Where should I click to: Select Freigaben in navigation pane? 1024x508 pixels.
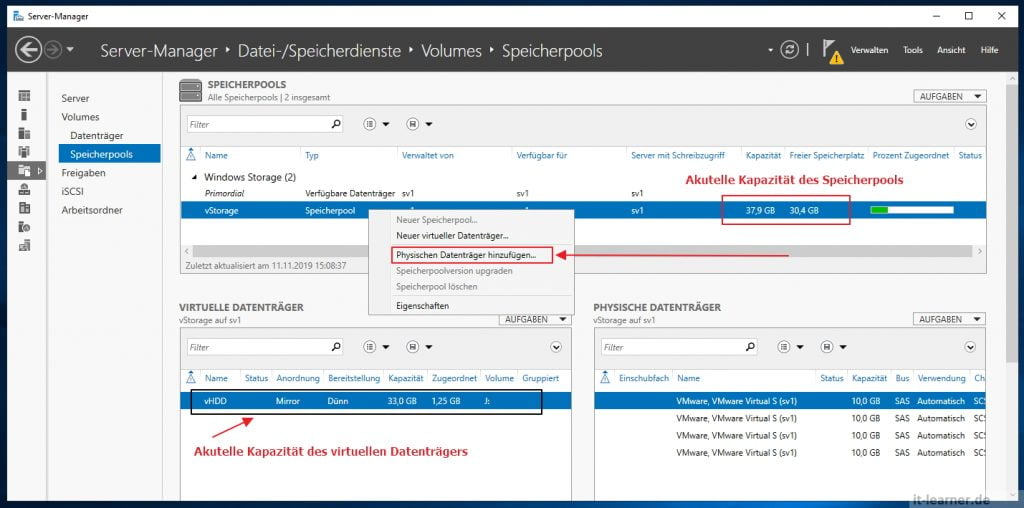tap(83, 173)
